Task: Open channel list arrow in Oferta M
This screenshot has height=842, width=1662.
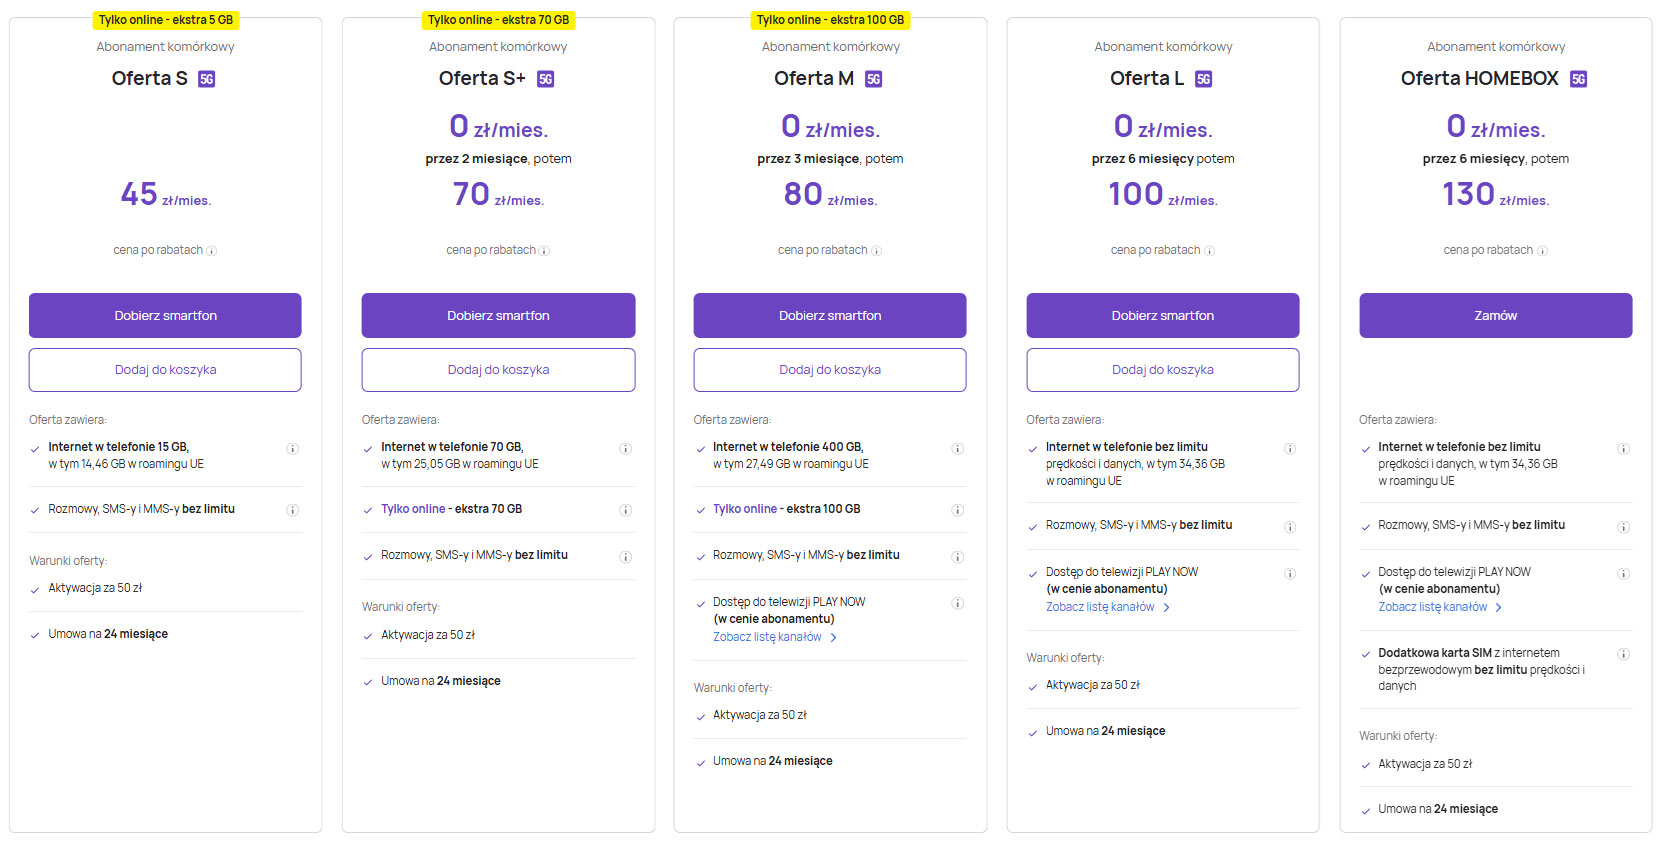Action: coord(834,637)
